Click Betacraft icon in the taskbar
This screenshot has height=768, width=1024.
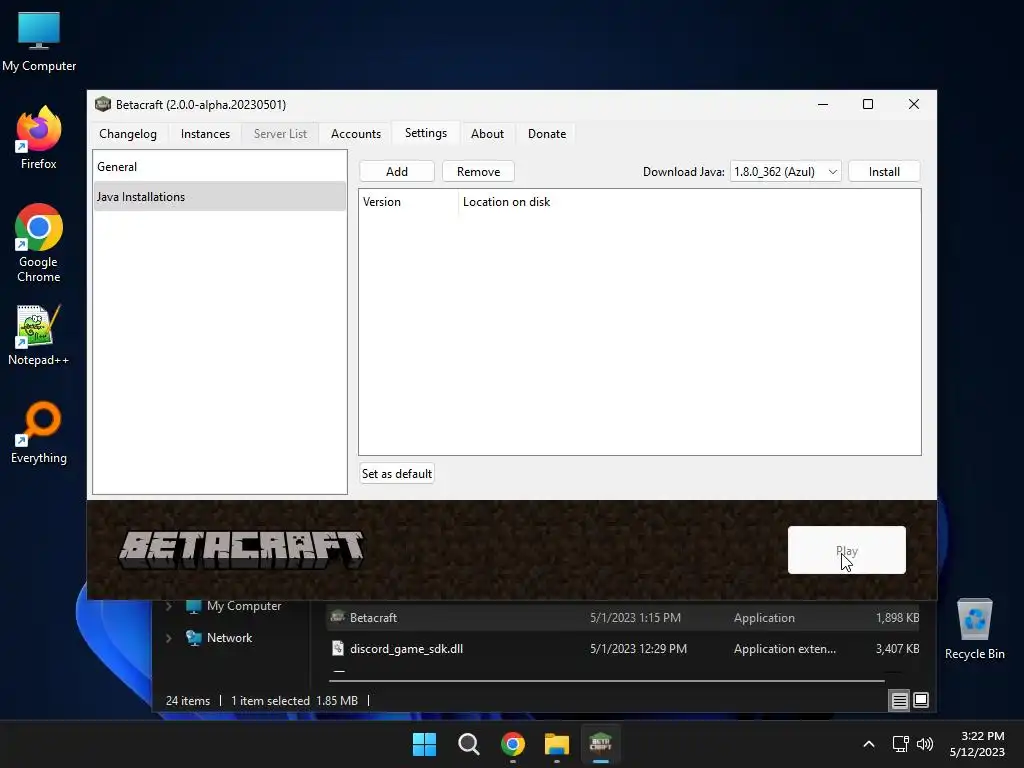(x=600, y=744)
